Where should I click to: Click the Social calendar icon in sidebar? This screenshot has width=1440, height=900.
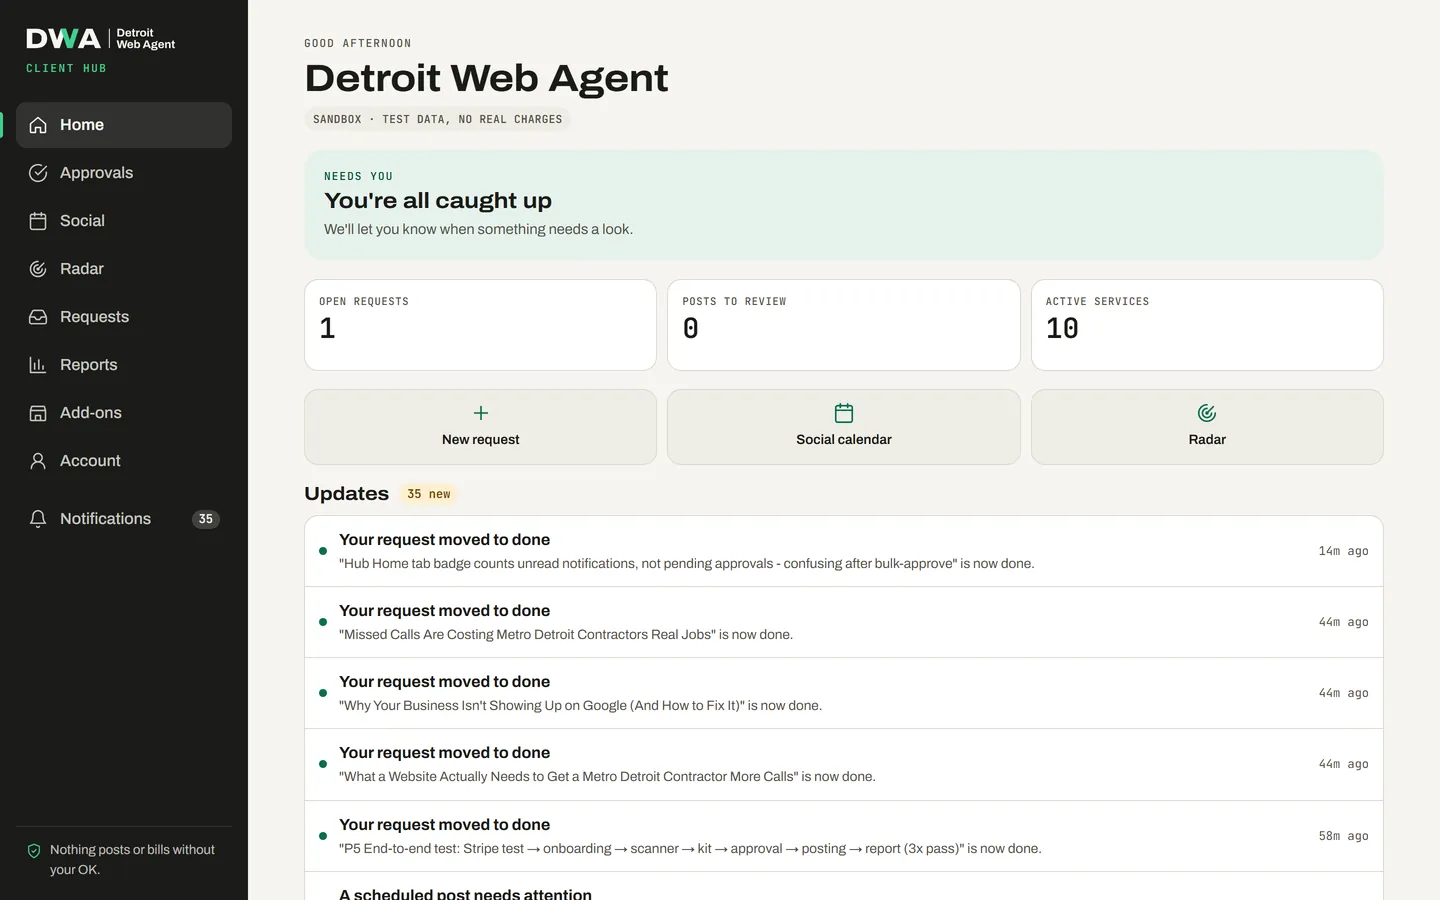[x=38, y=221]
